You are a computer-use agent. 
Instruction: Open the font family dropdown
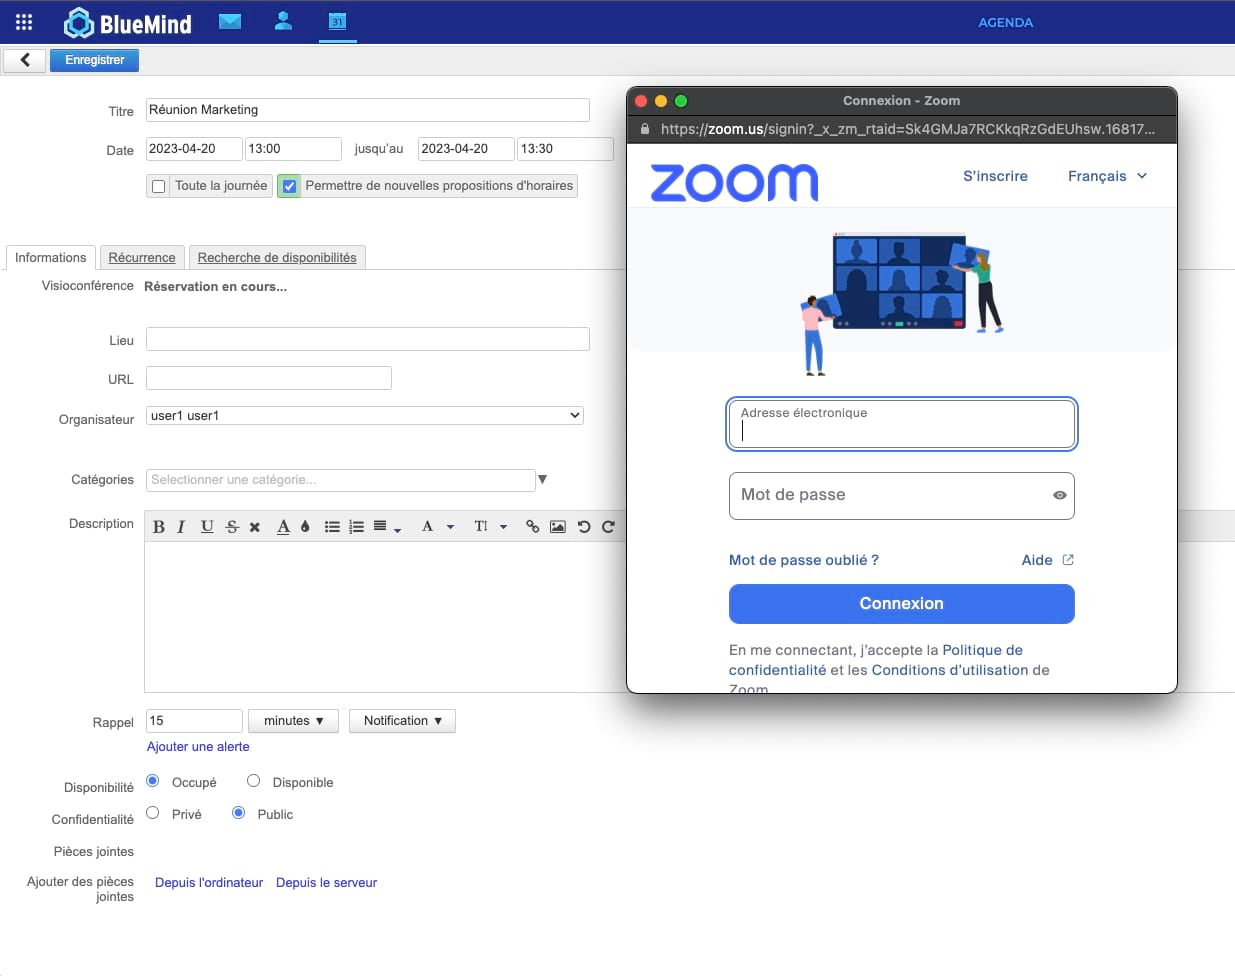438,527
